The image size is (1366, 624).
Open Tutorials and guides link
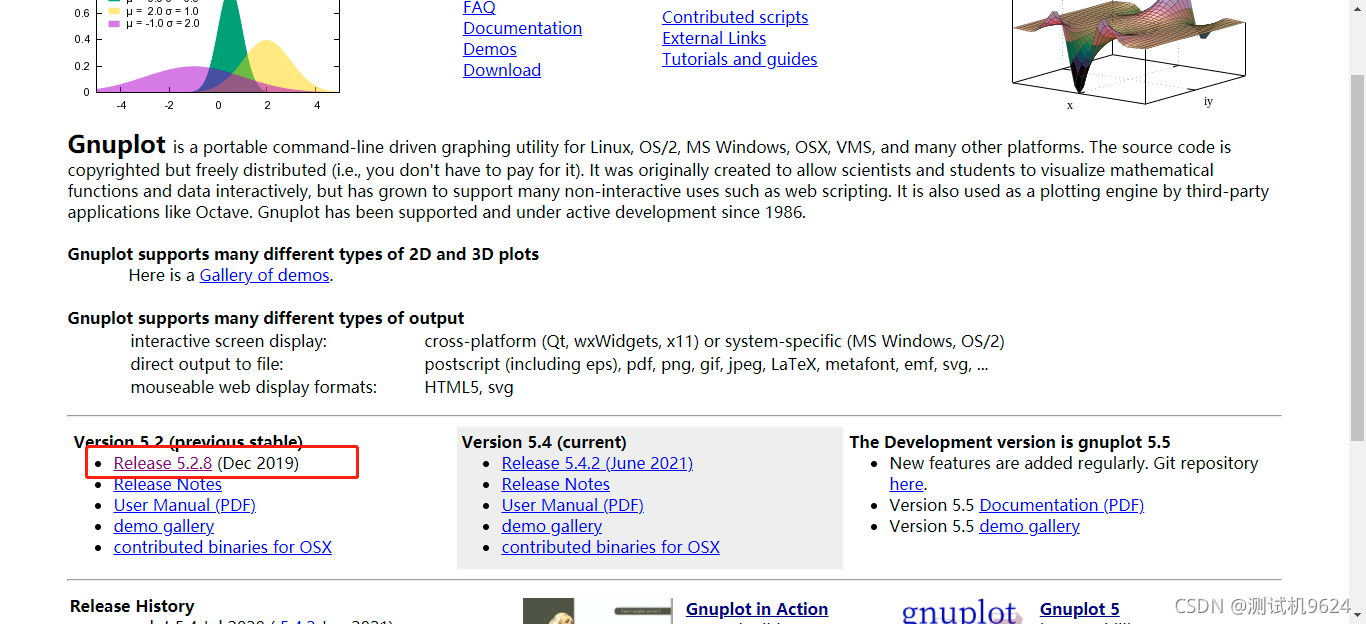tap(739, 59)
